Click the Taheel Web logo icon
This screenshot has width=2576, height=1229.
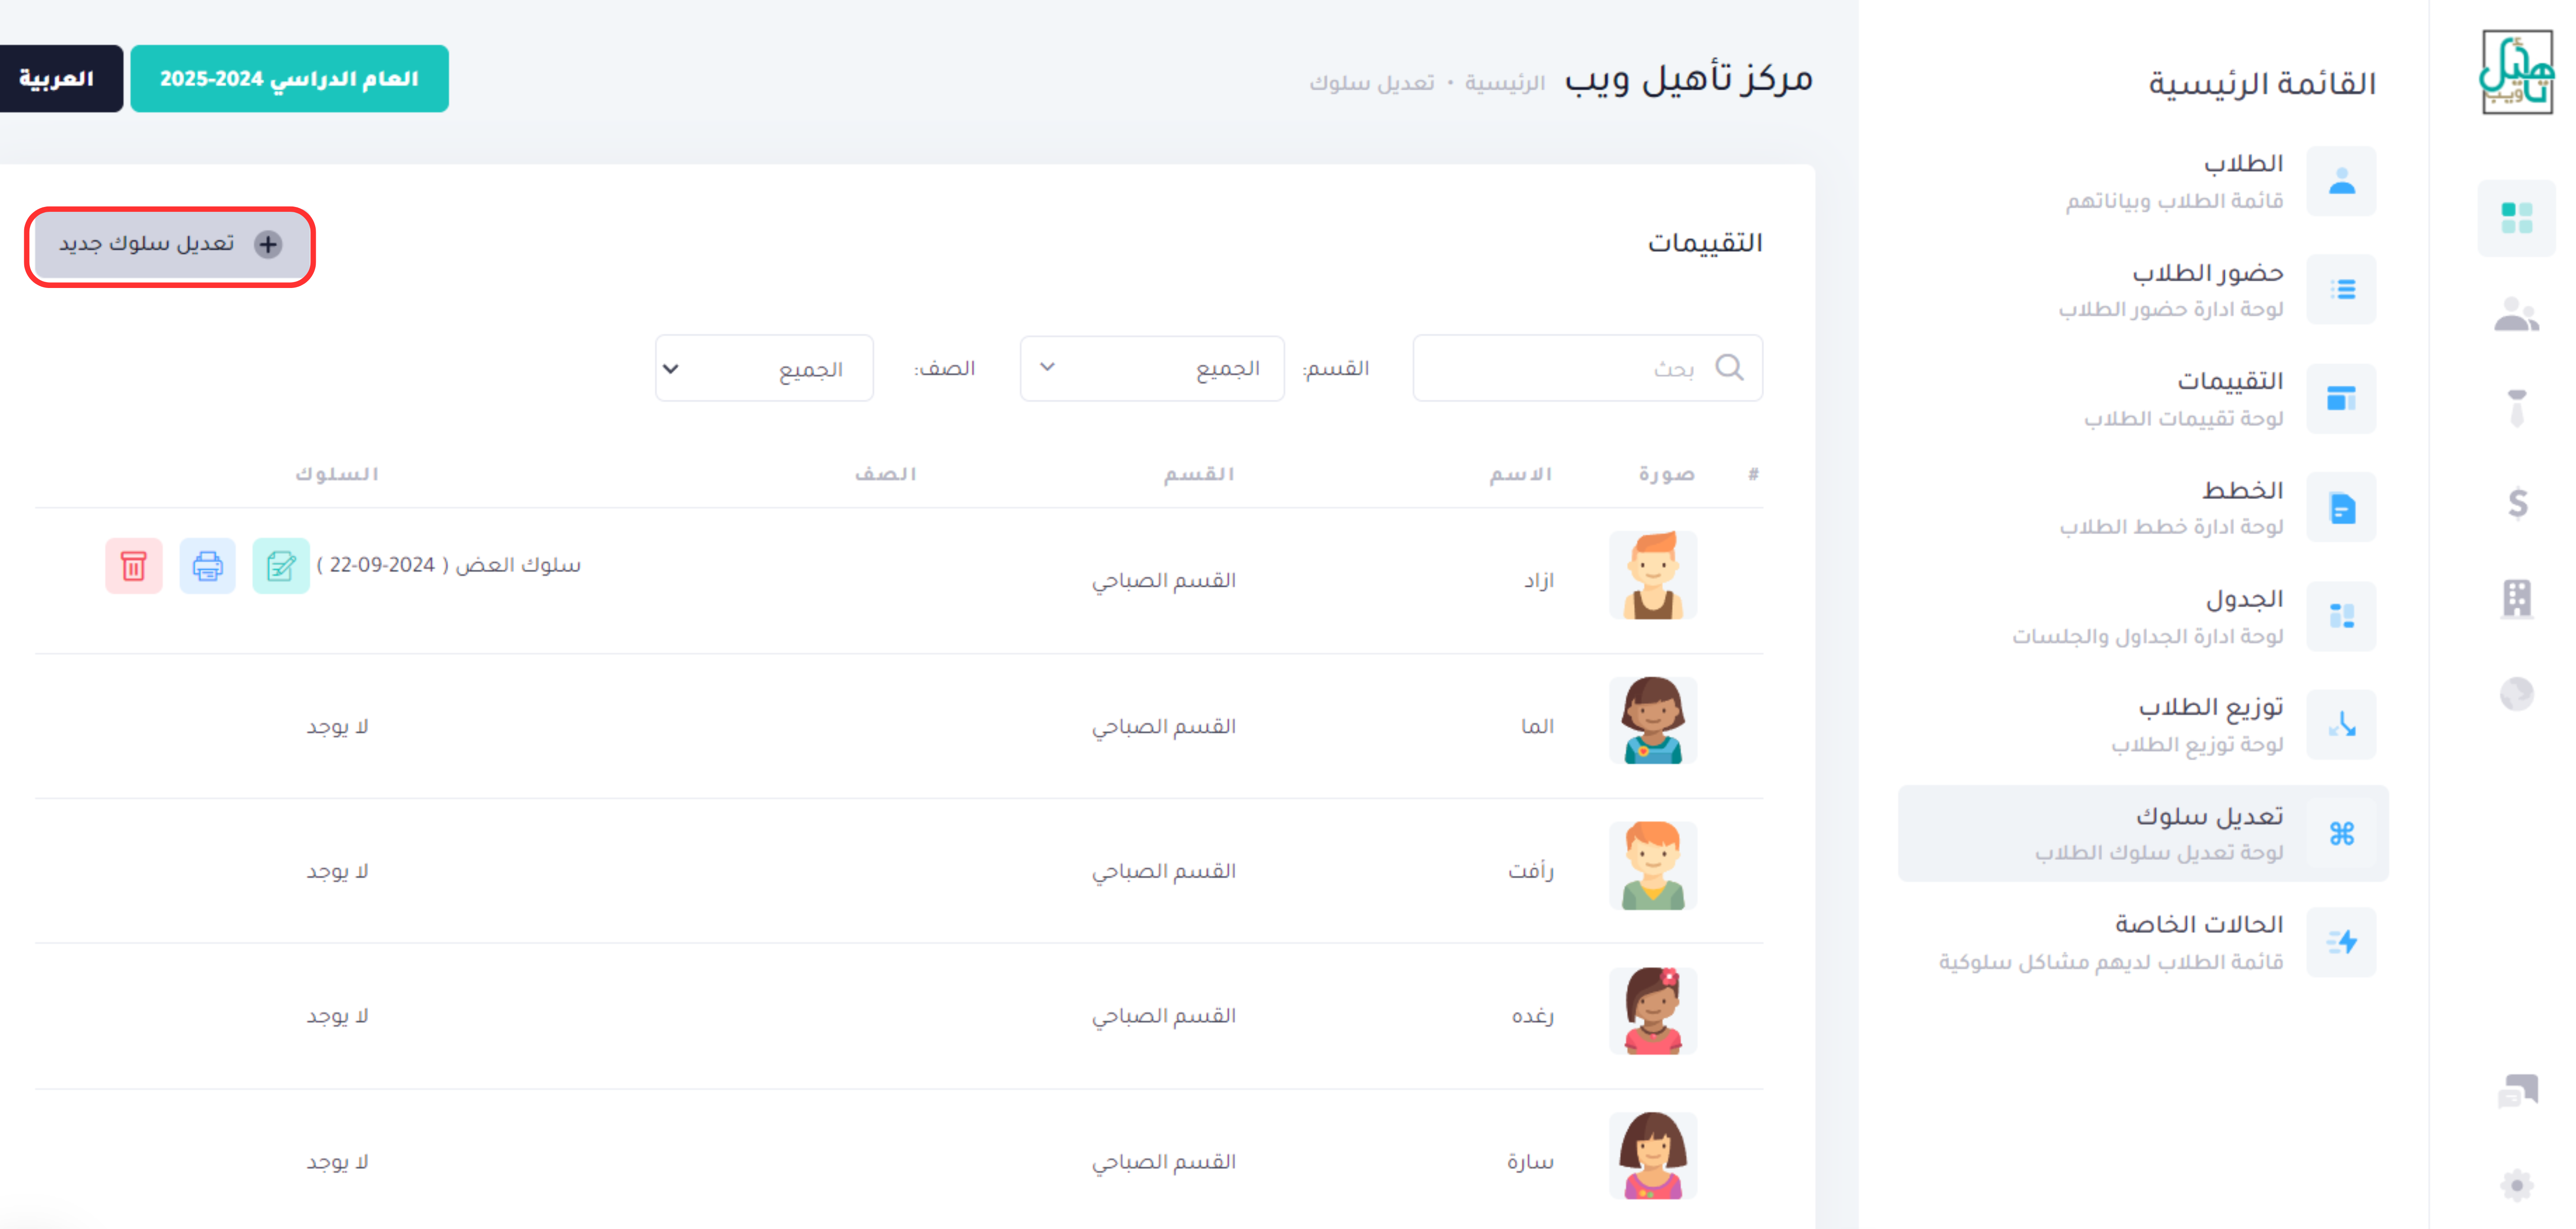[2516, 72]
